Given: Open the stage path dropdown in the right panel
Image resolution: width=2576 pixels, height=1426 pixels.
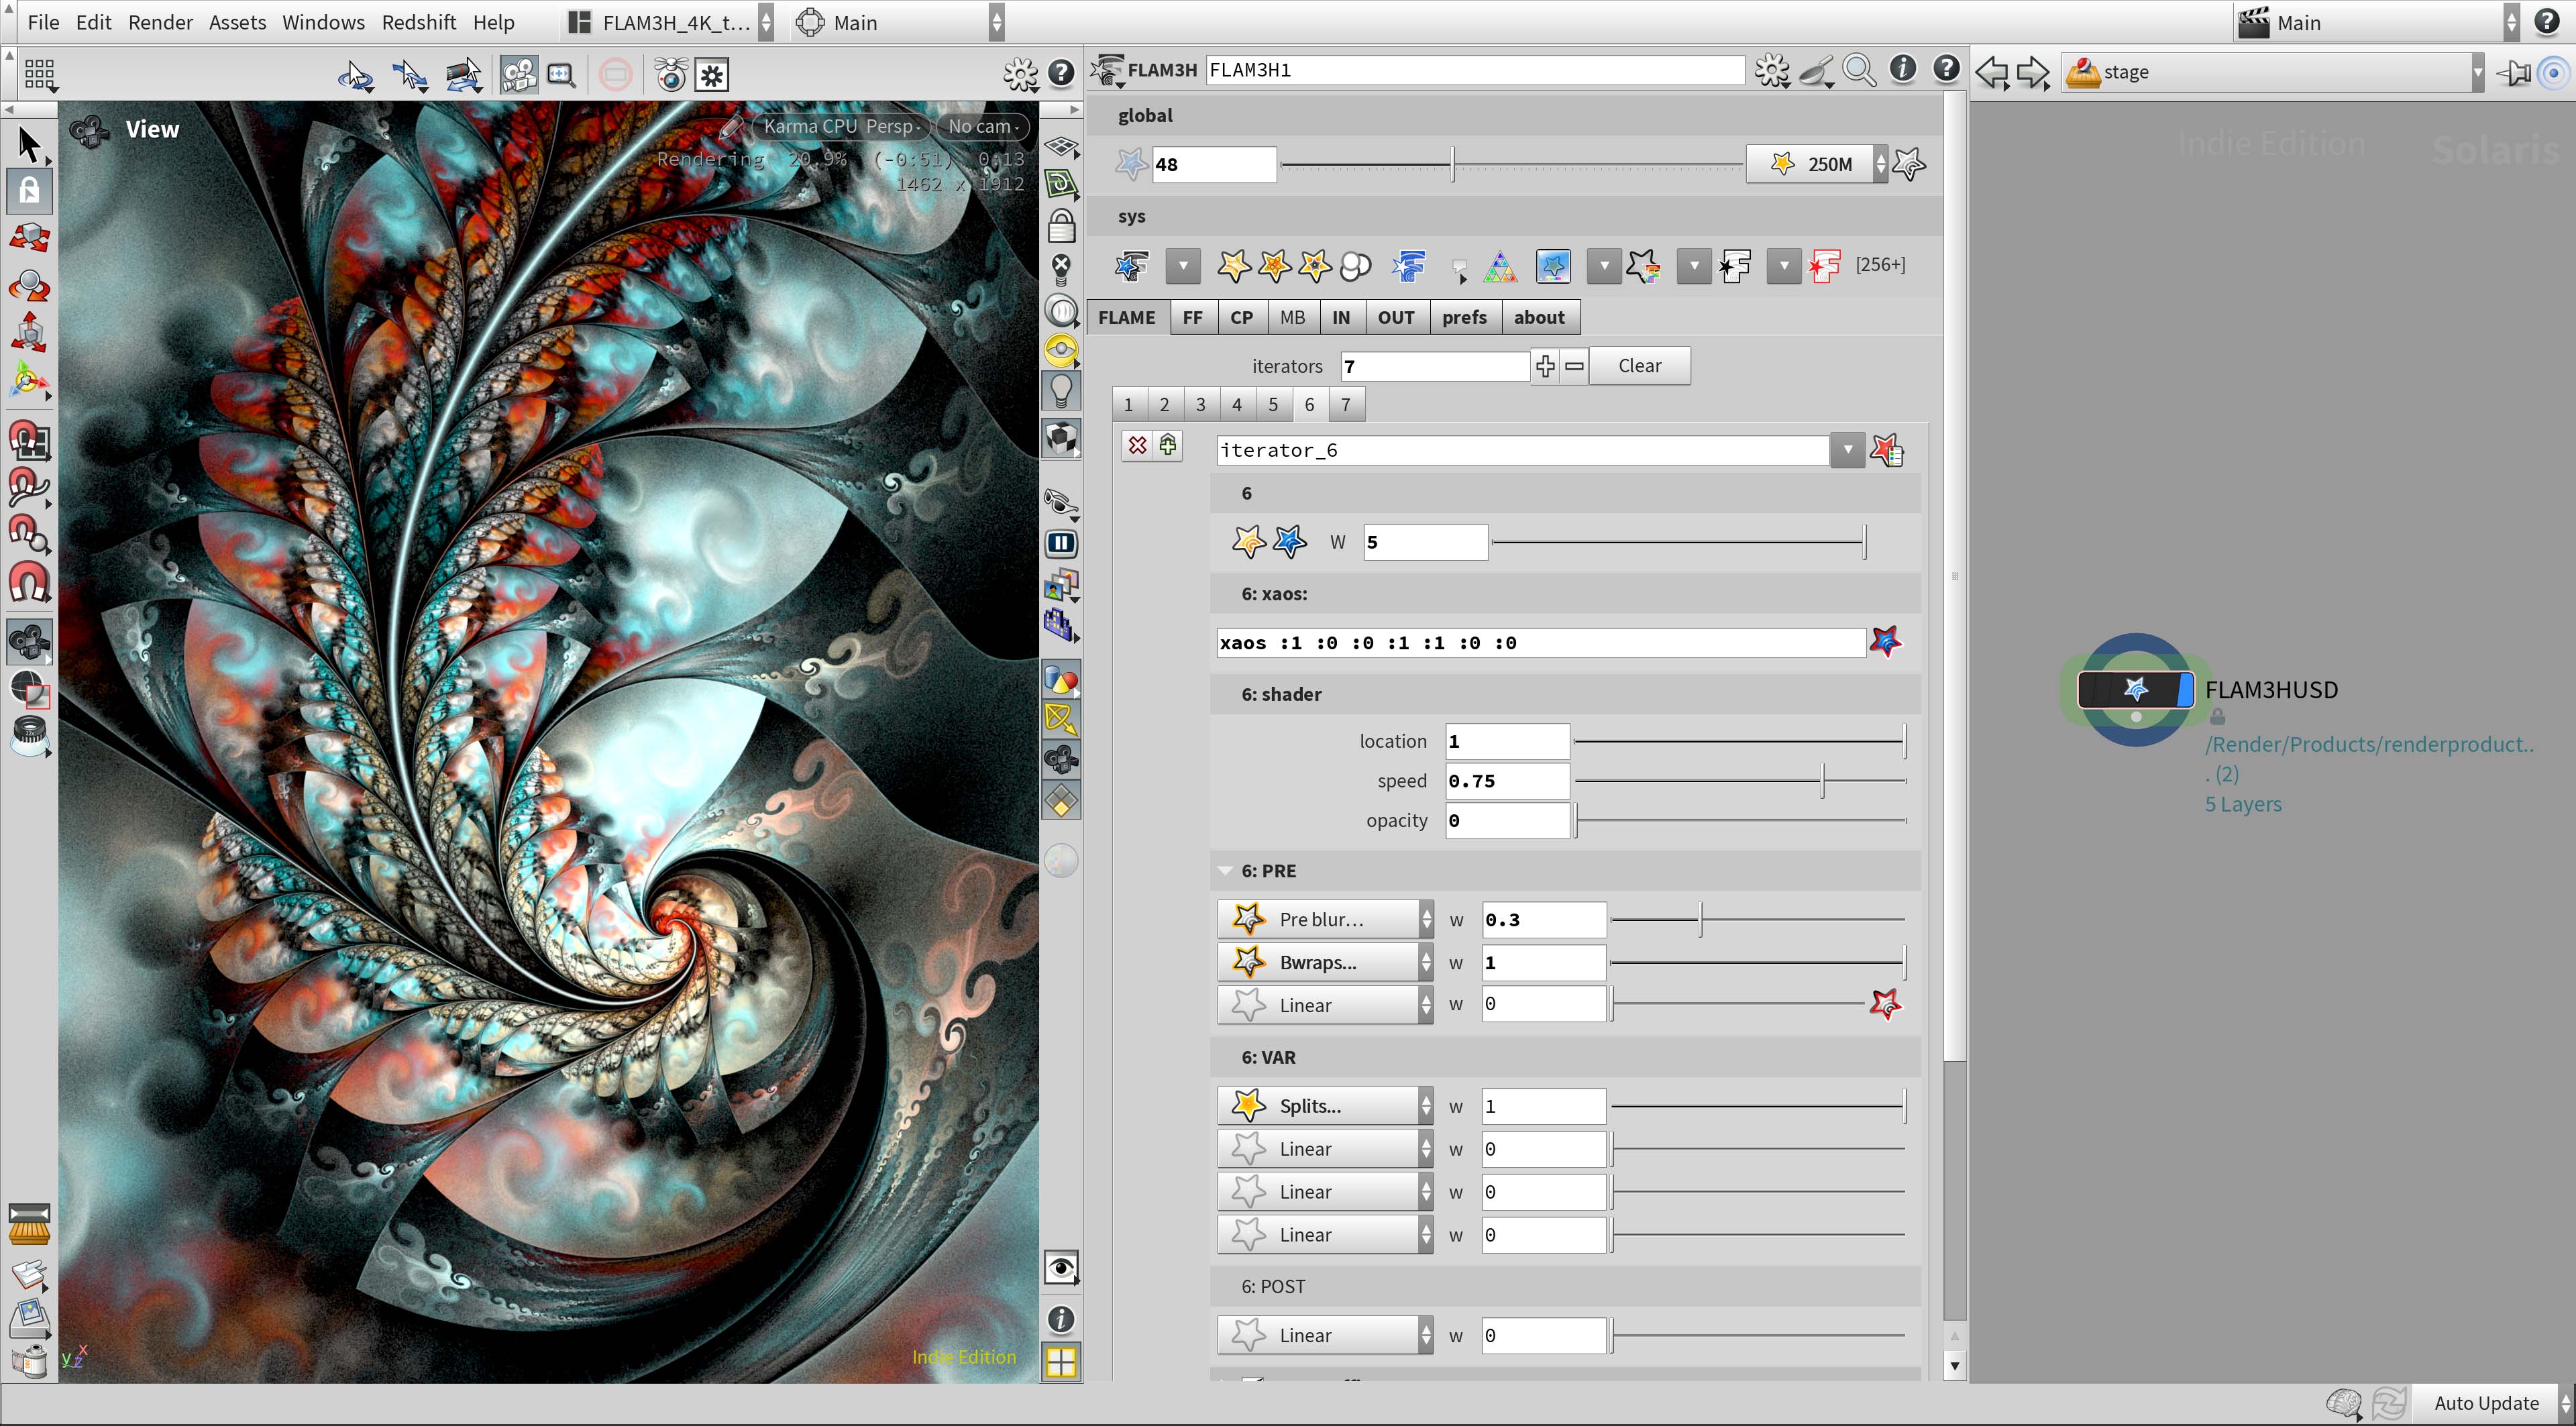Looking at the screenshot, I should point(2476,72).
